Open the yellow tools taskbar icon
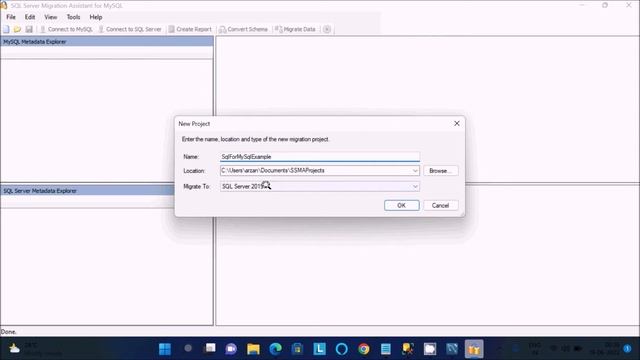Screen dimensions: 640x360 point(408,349)
